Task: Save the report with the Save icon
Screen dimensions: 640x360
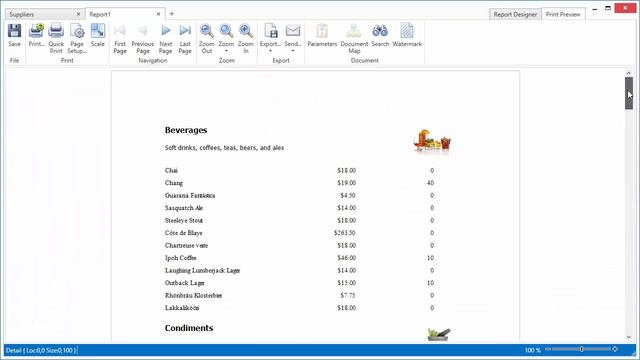Action: 14,31
